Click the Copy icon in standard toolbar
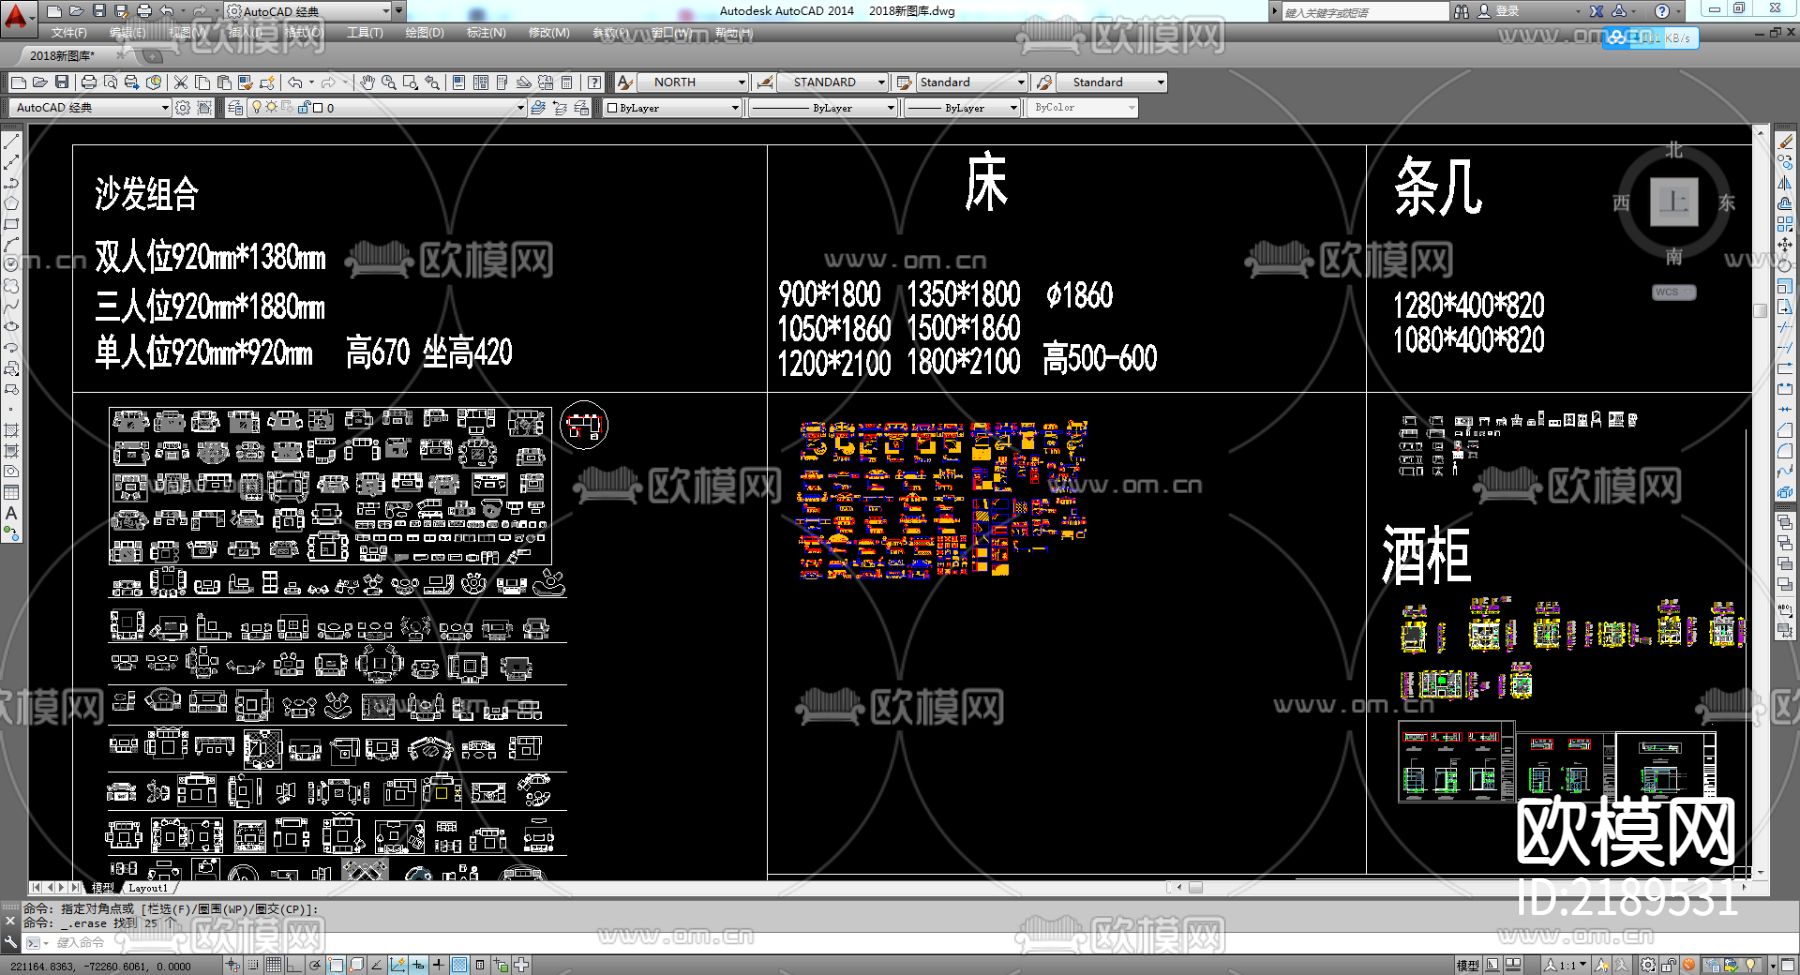Image resolution: width=1800 pixels, height=975 pixels. pyautogui.click(x=202, y=82)
